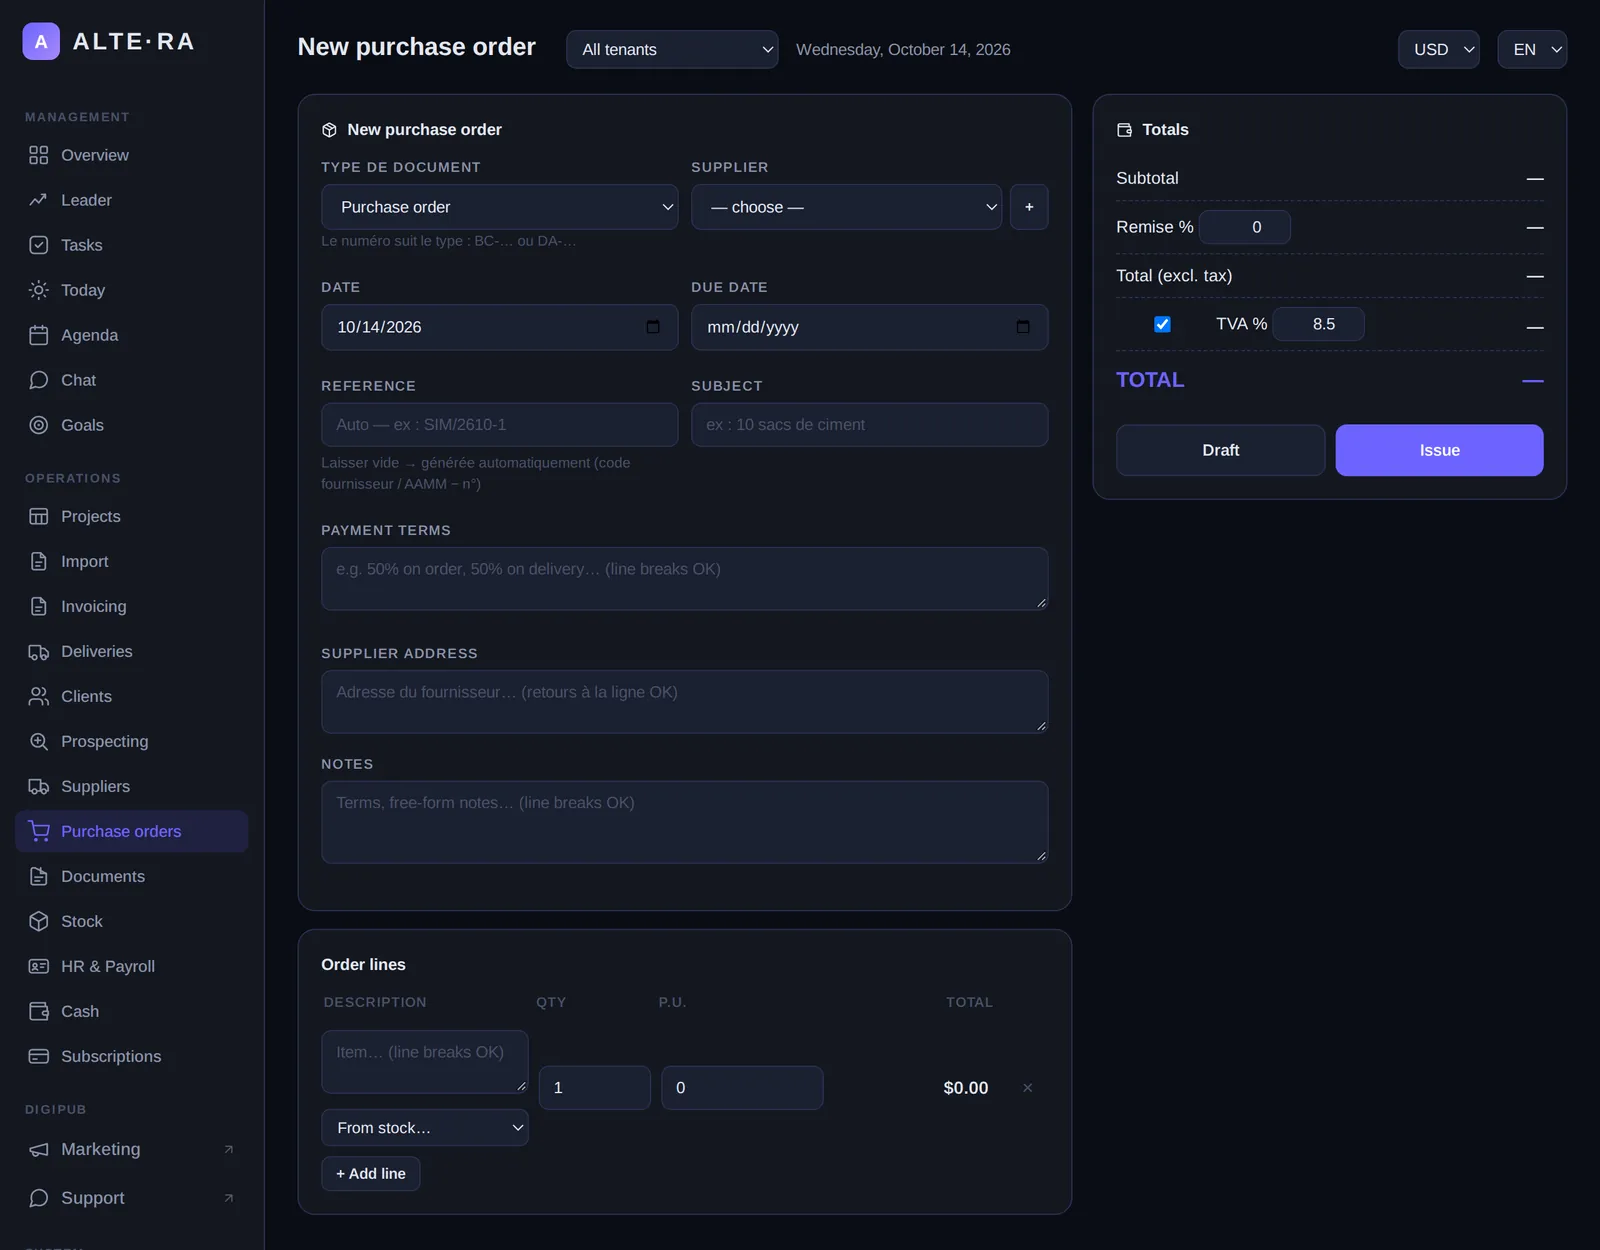Click the Issue button

[1440, 450]
